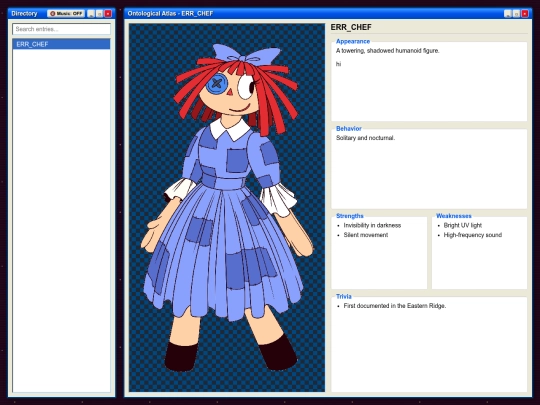Image resolution: width=540 pixels, height=405 pixels.
Task: Minimize the Directory window
Action: (91, 13)
